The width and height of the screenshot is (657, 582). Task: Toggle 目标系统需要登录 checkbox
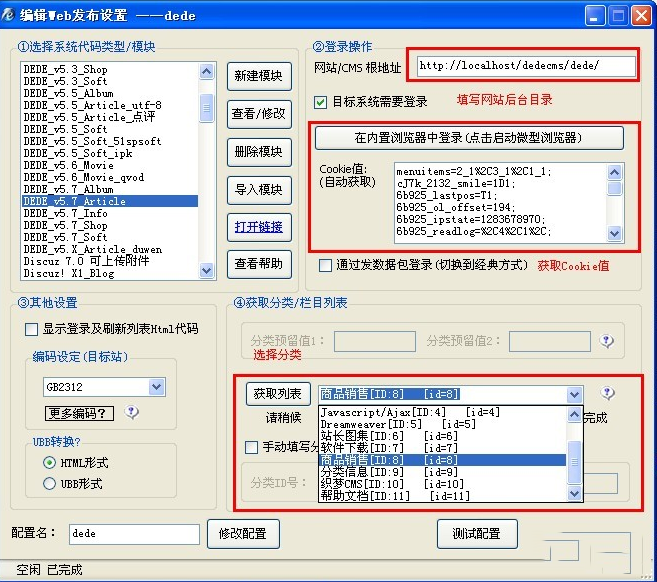click(321, 101)
